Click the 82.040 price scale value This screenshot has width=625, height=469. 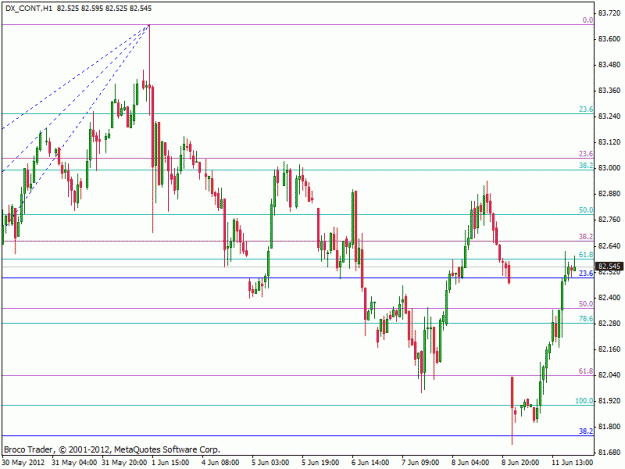click(609, 375)
